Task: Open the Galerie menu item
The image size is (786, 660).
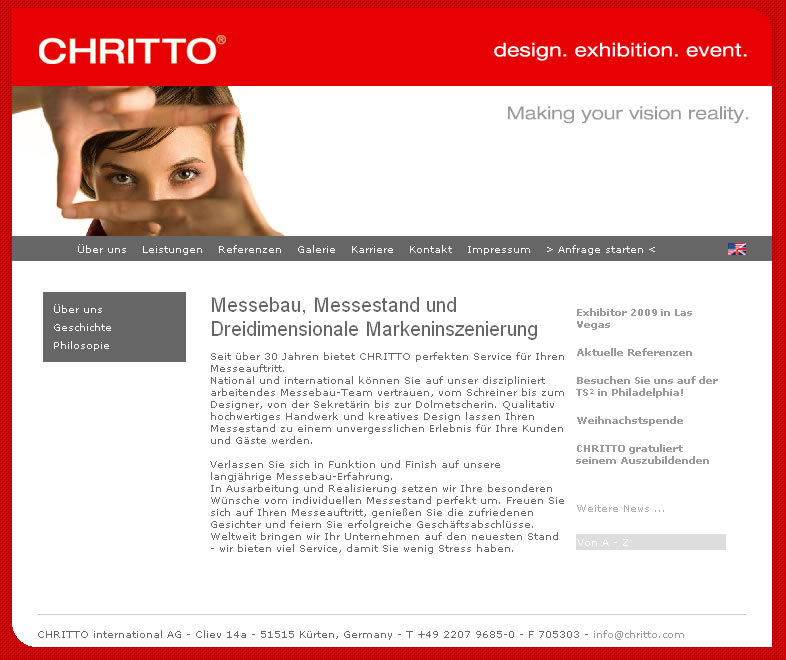Action: tap(316, 249)
